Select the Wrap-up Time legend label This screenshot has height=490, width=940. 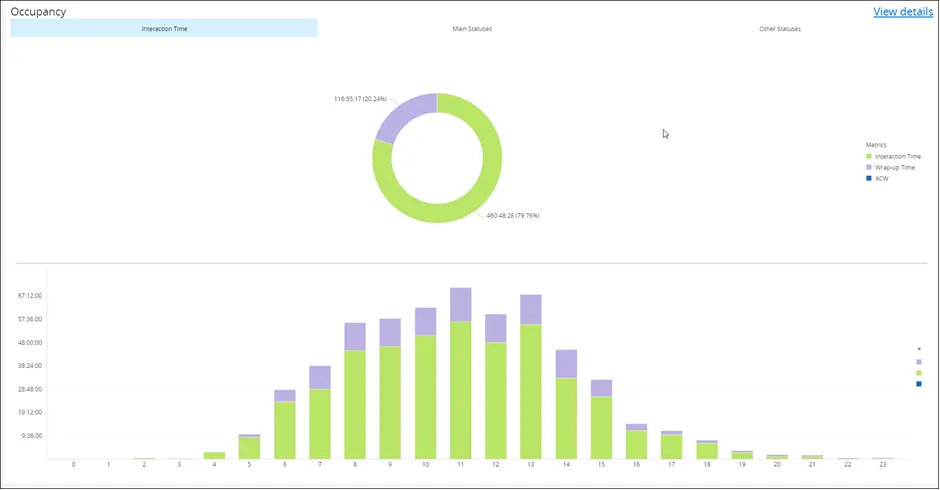click(x=894, y=168)
